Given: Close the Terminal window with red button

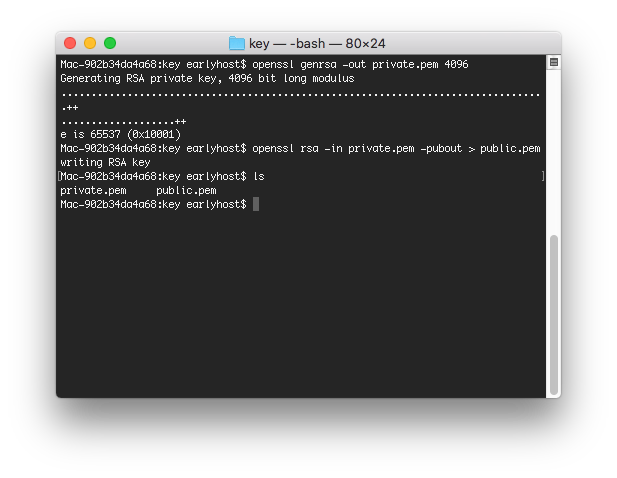Looking at the screenshot, I should (x=70, y=43).
